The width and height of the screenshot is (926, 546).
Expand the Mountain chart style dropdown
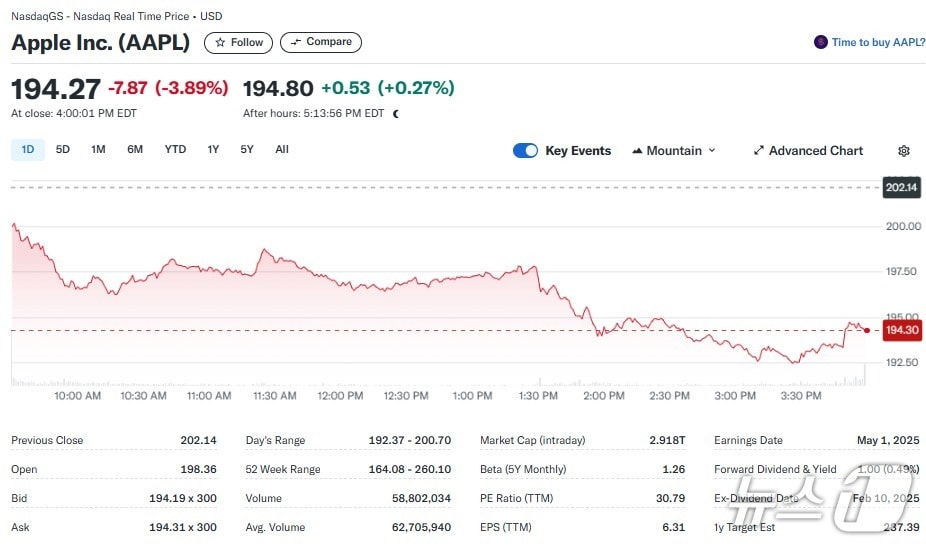click(x=712, y=151)
